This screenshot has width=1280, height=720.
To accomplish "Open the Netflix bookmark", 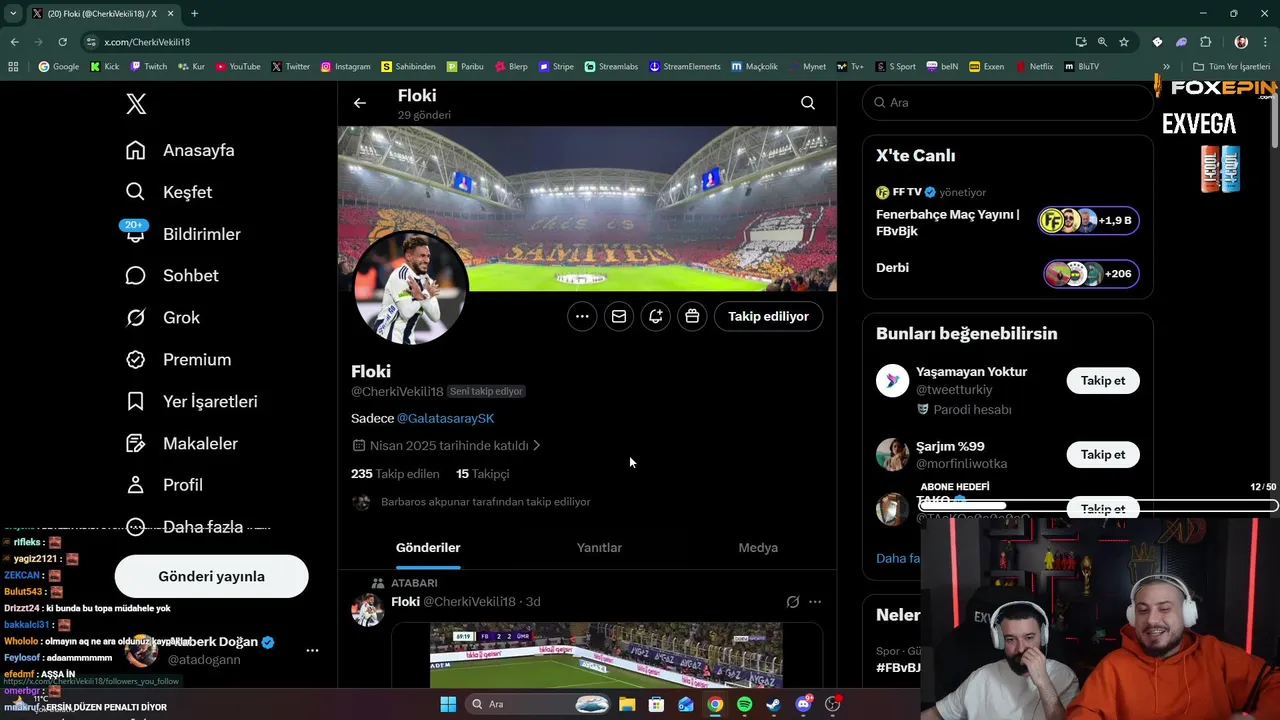I will point(1034,67).
